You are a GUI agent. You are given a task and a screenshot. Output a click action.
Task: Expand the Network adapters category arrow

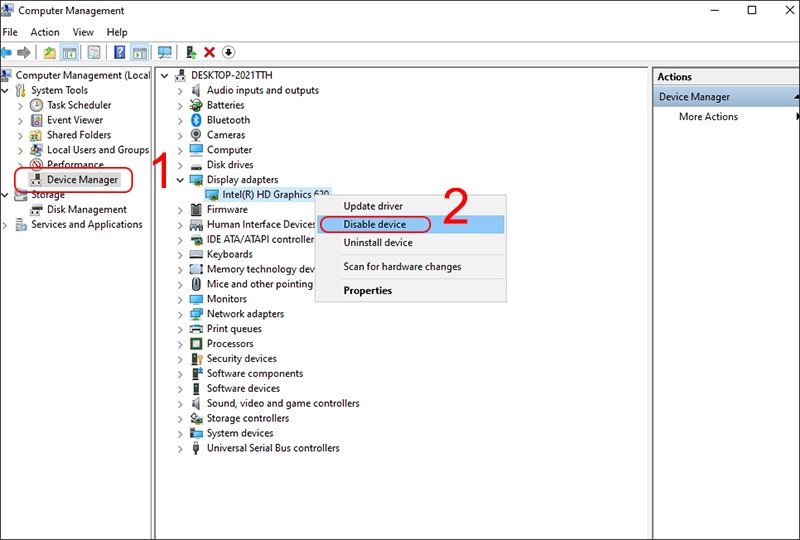(180, 314)
